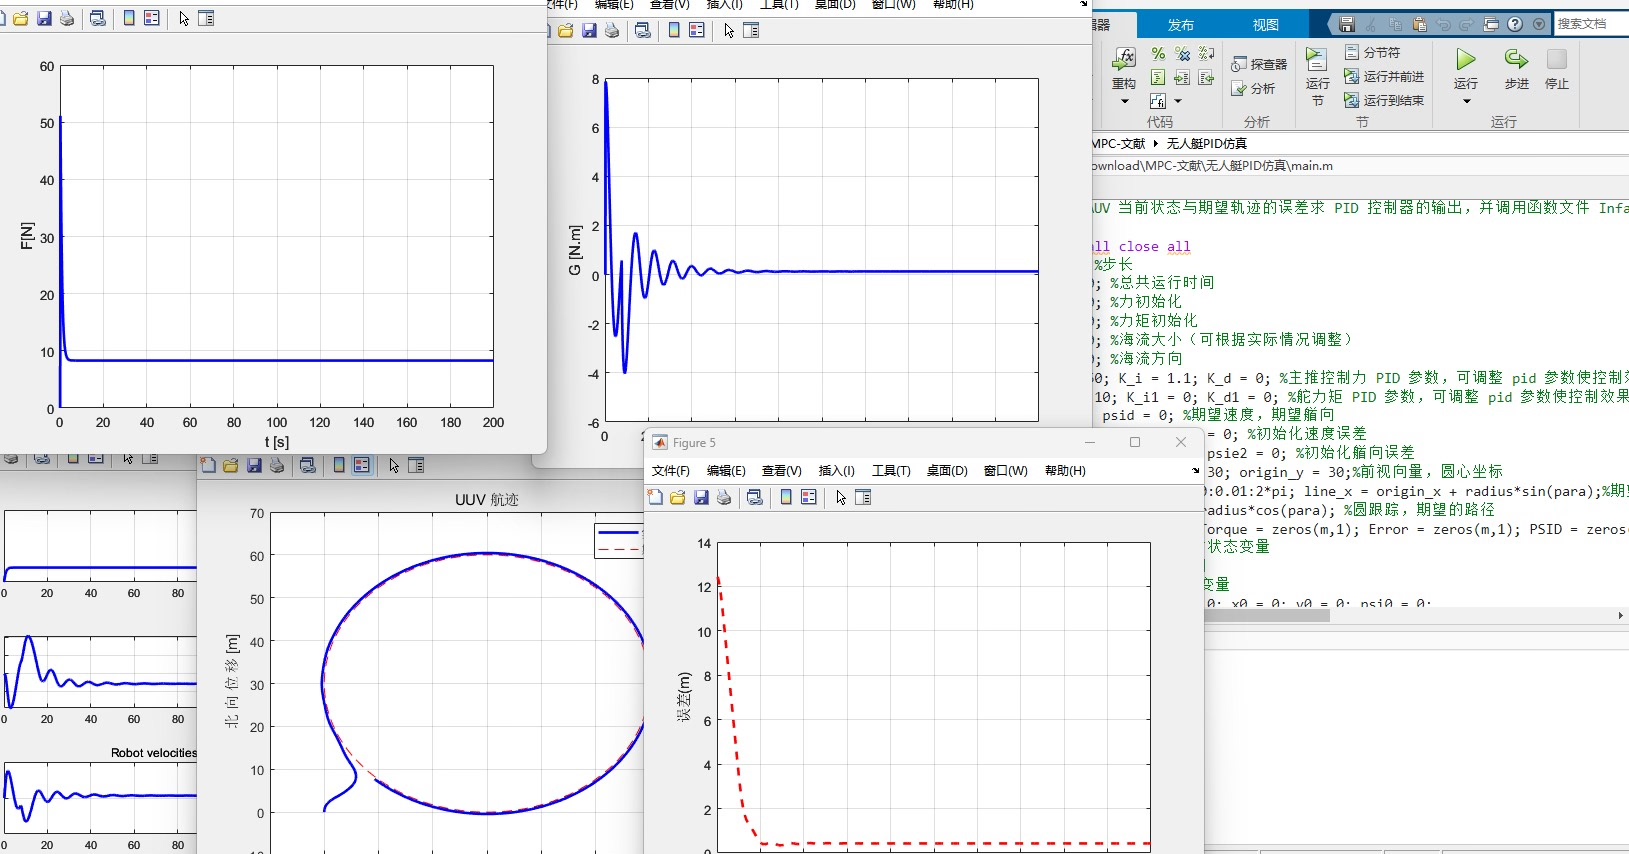Open folder icon in F[N] figure toolbar

pos(21,18)
